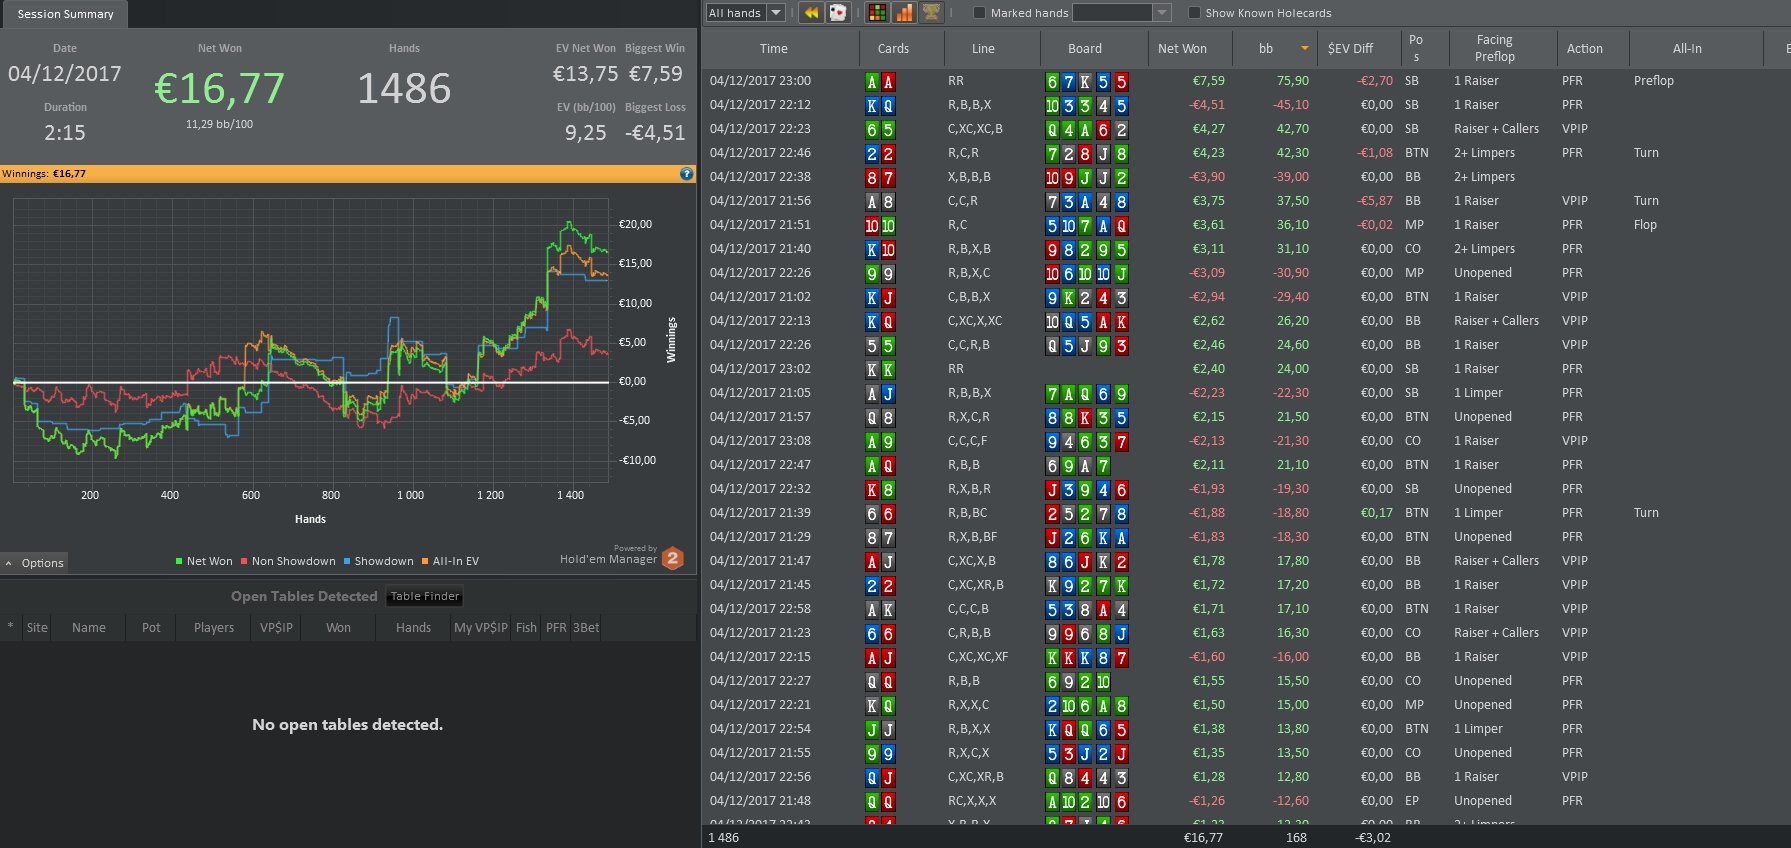This screenshot has height=848, width=1791.
Task: Click the C,XC,XR,B line at 21:45 row
Action: (976, 585)
